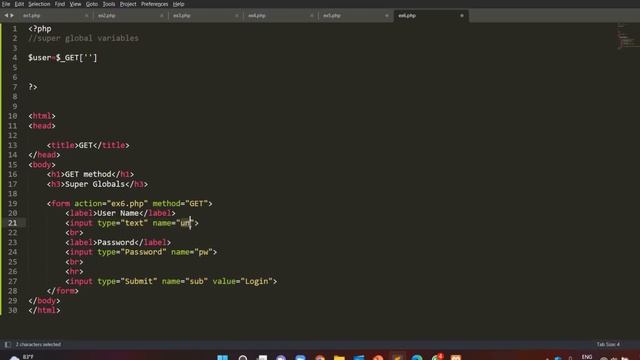The width and height of the screenshot is (640, 360).
Task: Click the "<hr>" tag on line 26
Action: 74,271
